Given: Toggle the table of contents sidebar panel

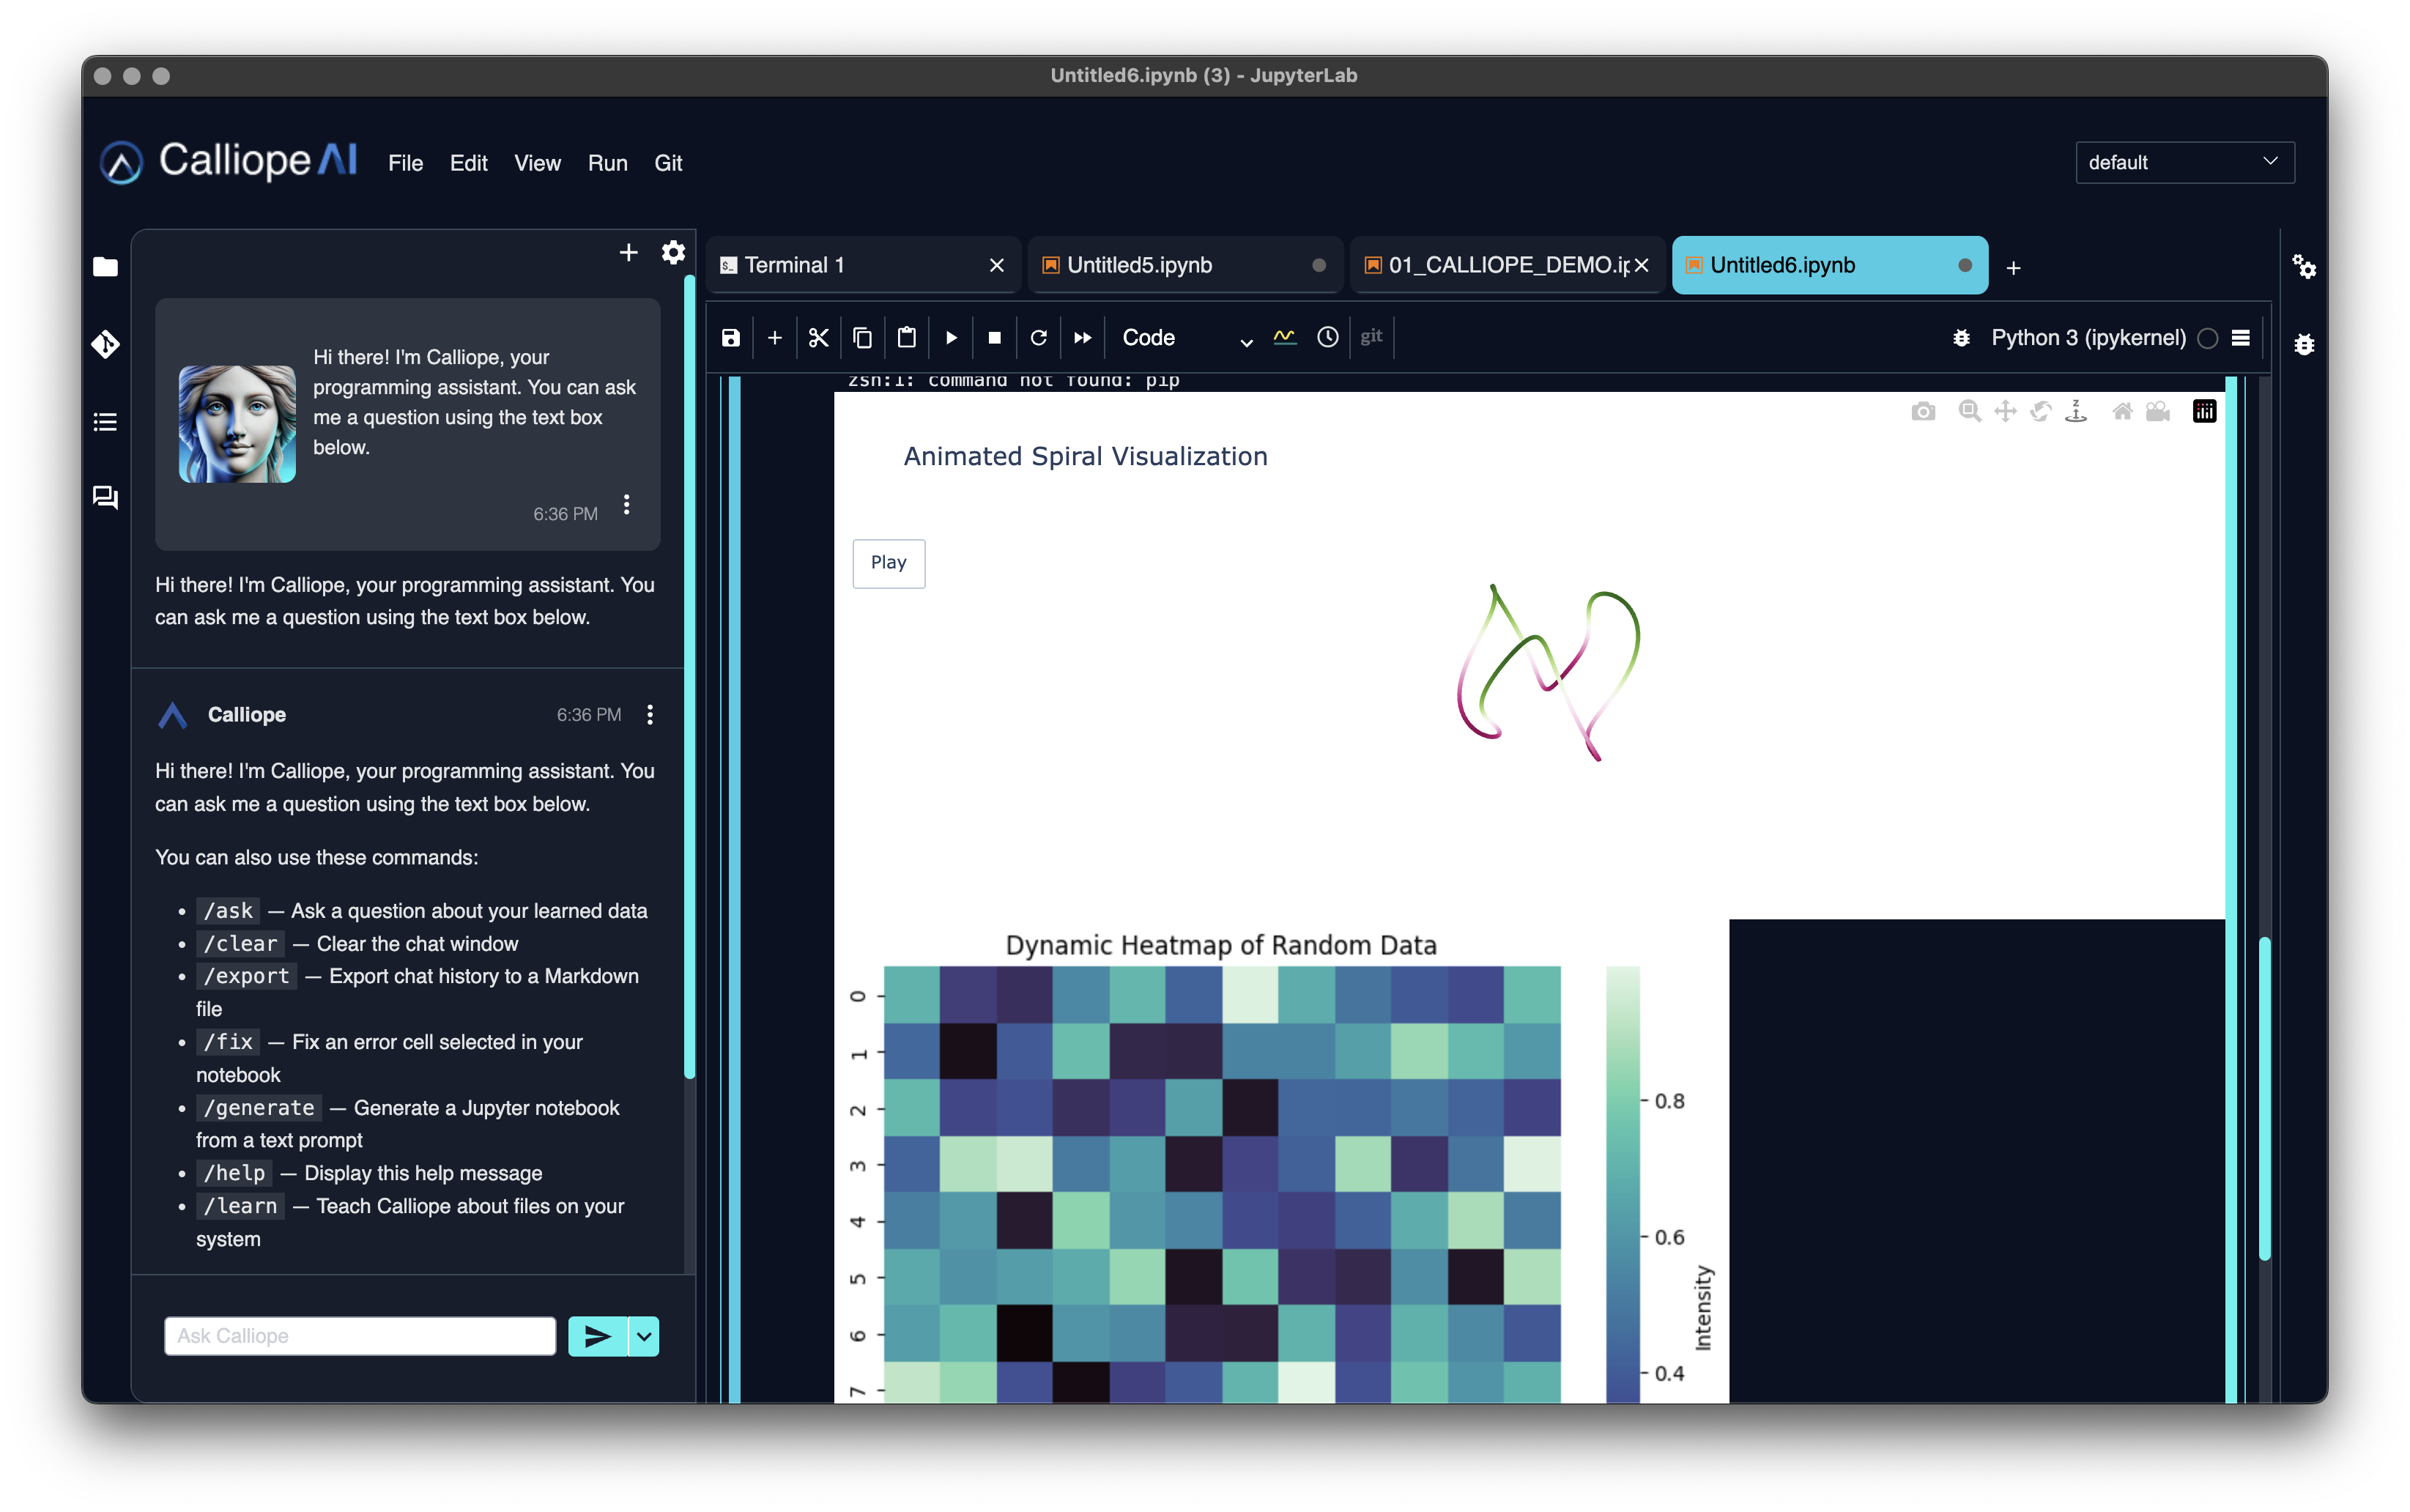Looking at the screenshot, I should (x=105, y=421).
